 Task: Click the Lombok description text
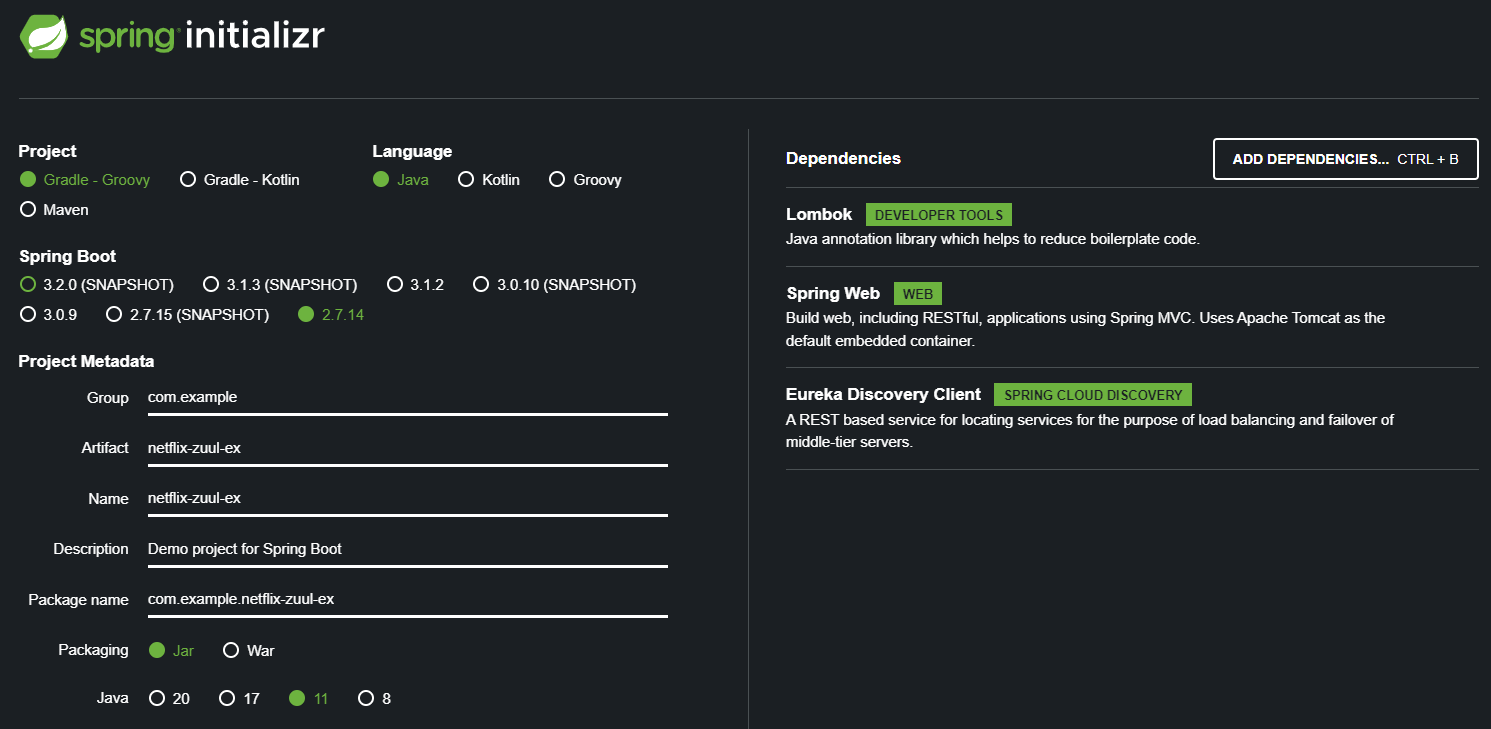pos(992,239)
